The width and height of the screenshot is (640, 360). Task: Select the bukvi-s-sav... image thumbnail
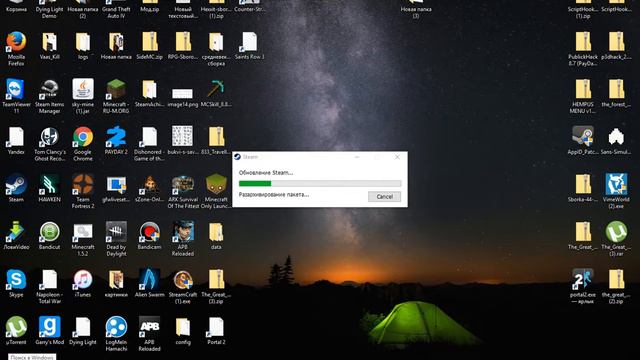[182, 136]
